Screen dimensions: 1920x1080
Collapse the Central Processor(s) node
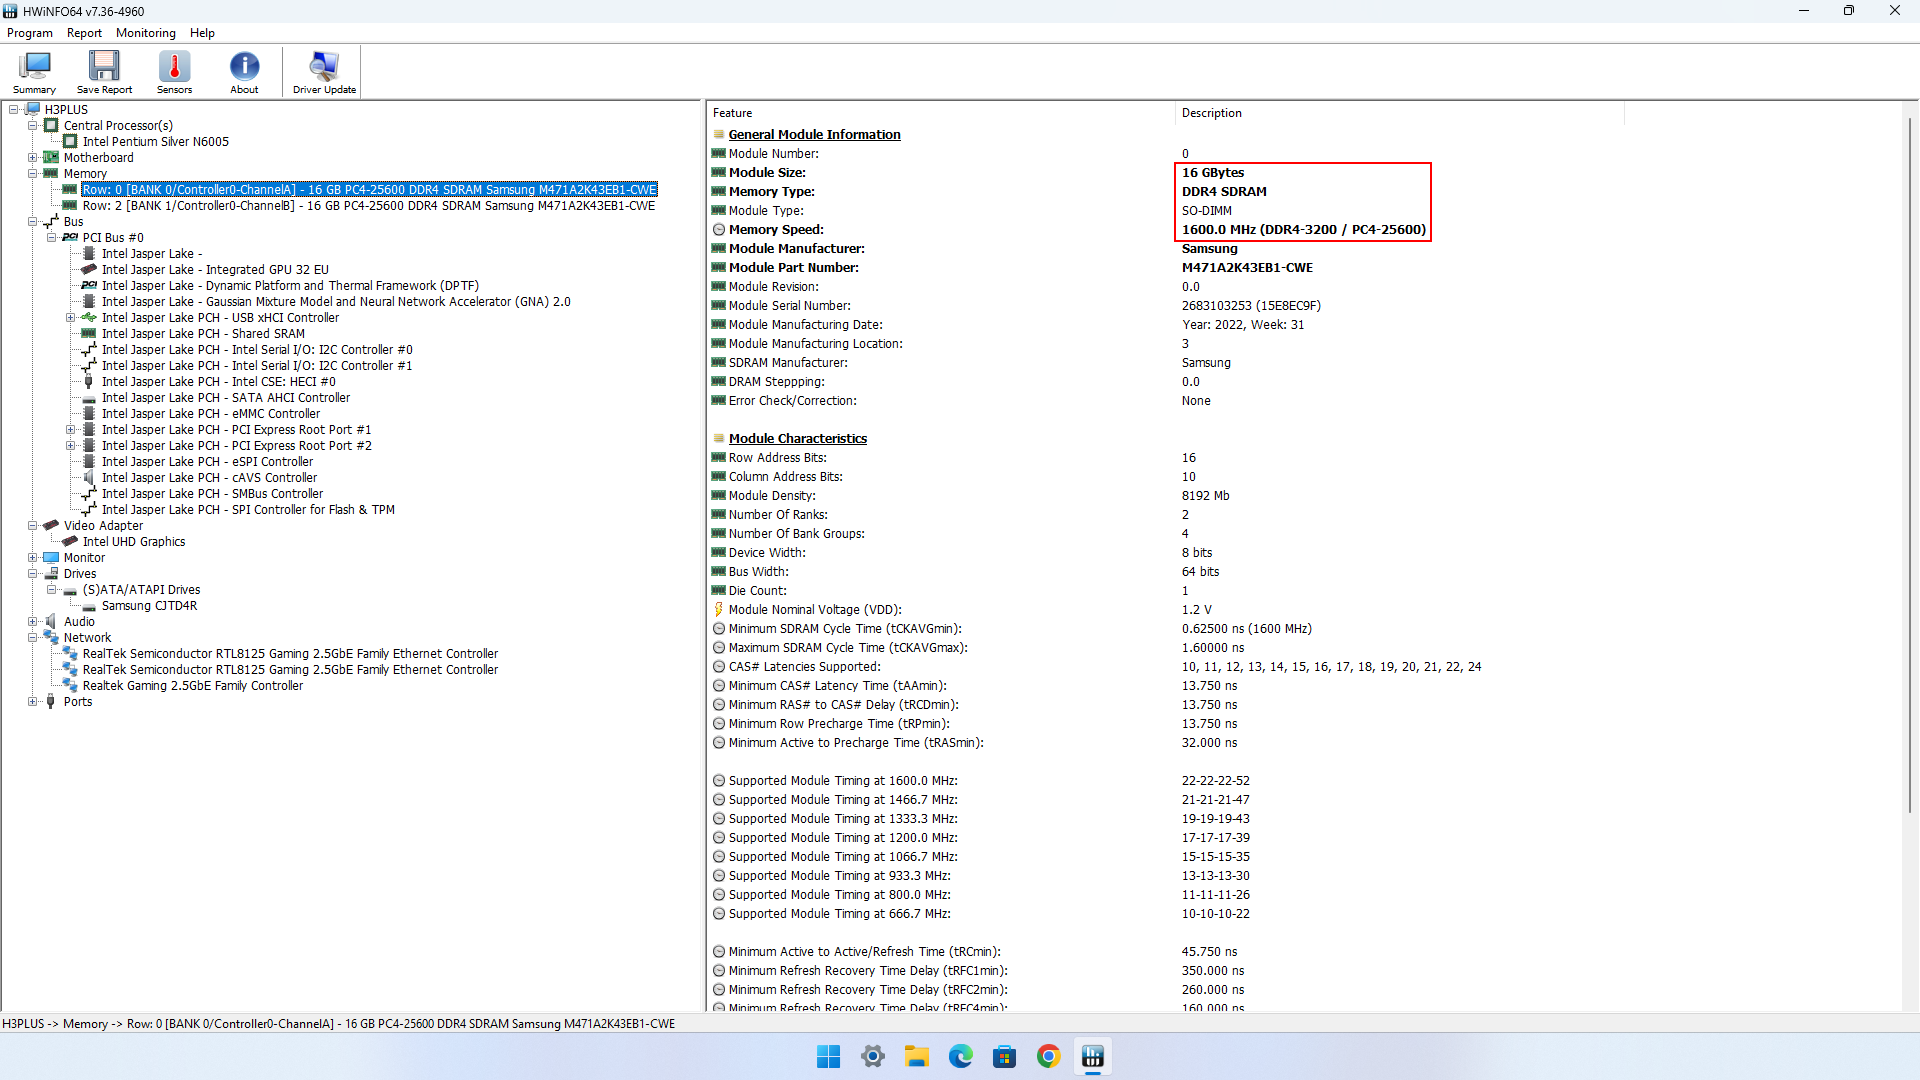[x=33, y=126]
